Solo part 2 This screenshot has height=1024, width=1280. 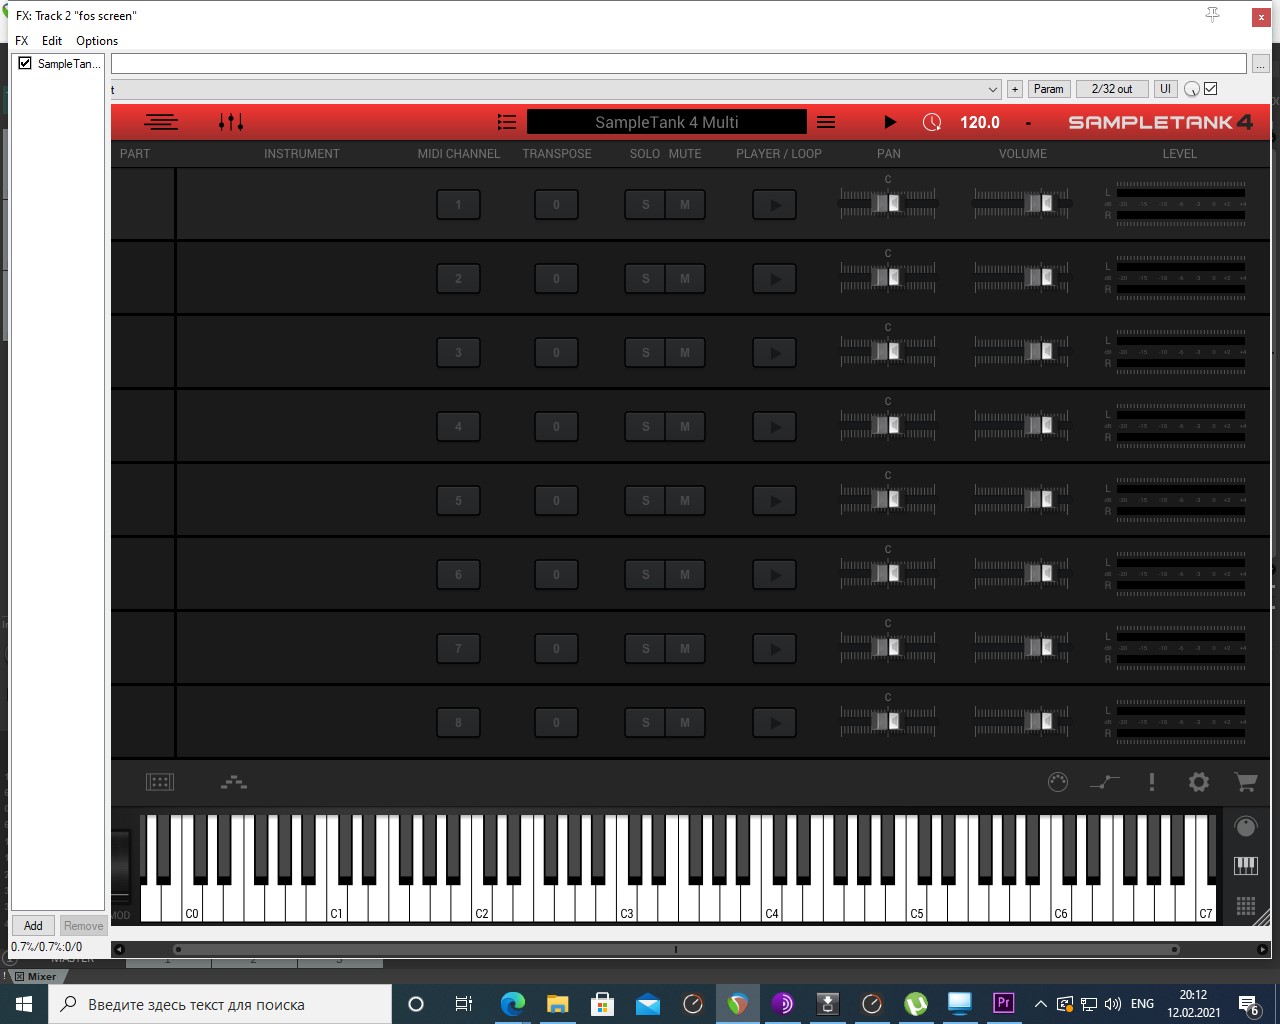tap(646, 279)
